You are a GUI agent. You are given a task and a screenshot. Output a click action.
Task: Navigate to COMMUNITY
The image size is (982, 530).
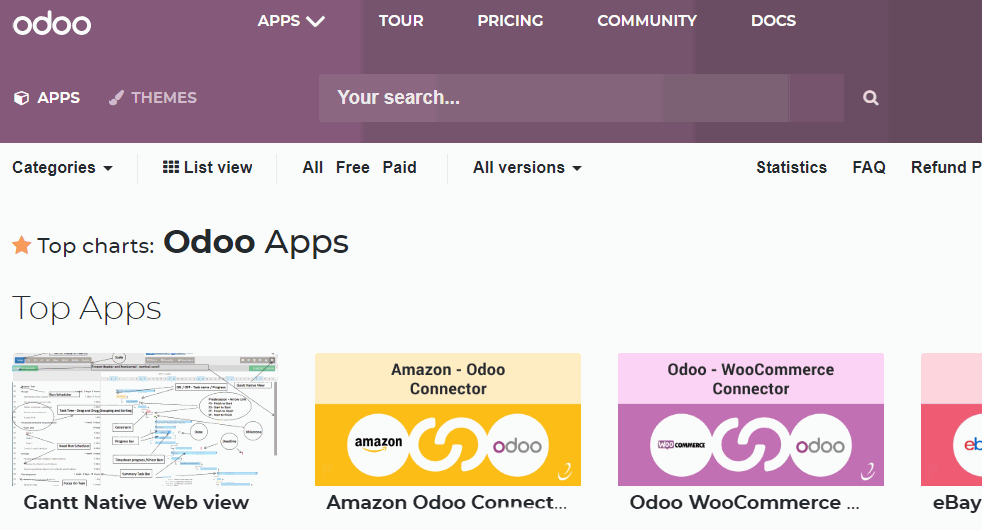pos(647,21)
